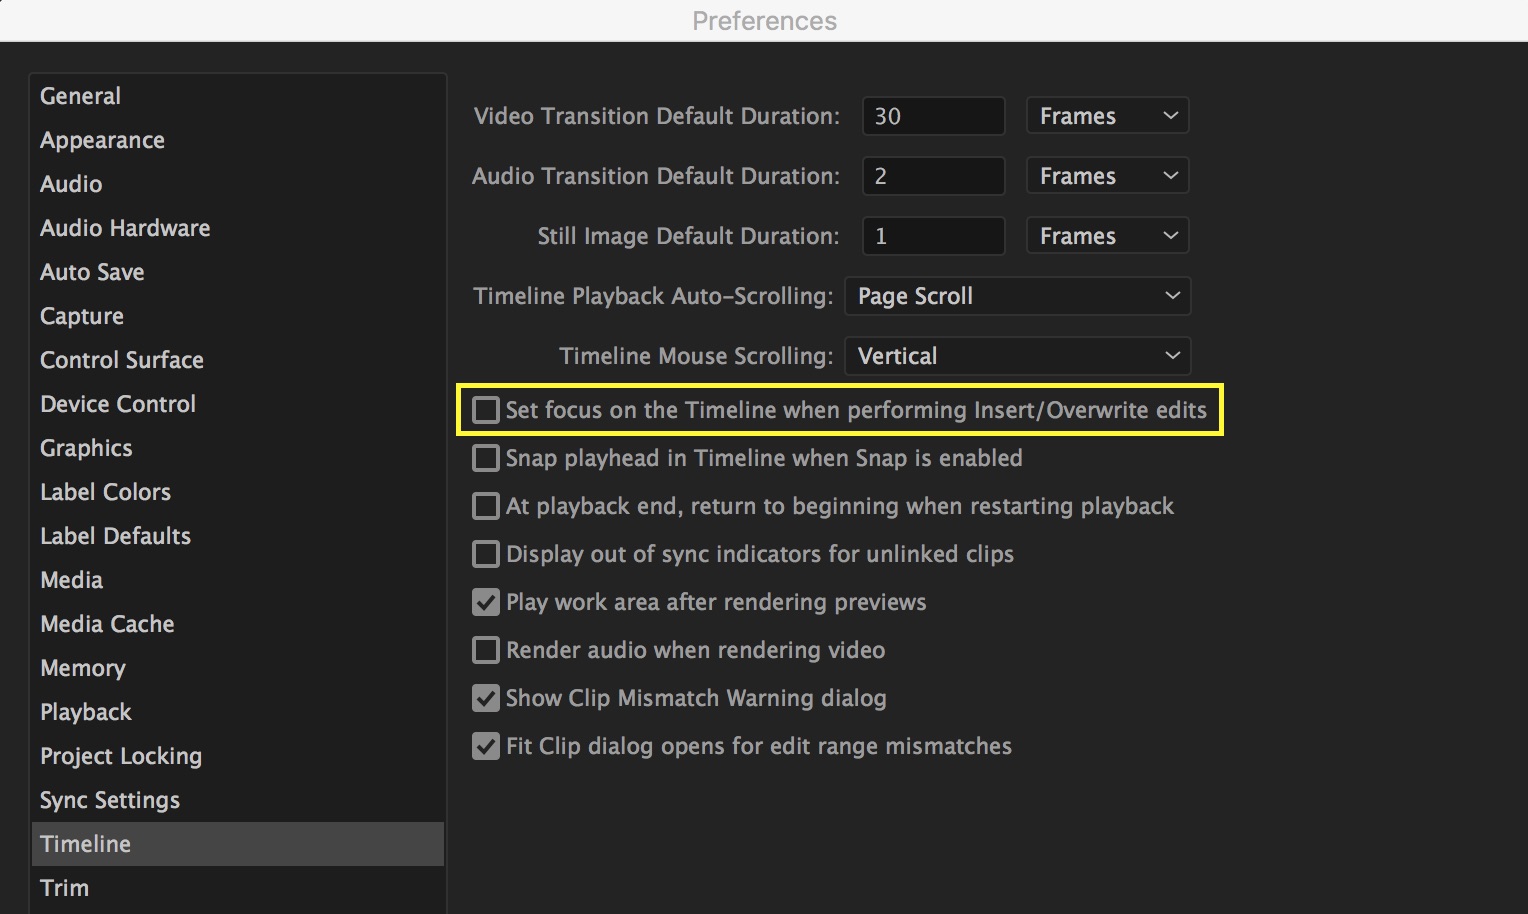
Task: Open Trim preferences category
Action: (x=238, y=888)
